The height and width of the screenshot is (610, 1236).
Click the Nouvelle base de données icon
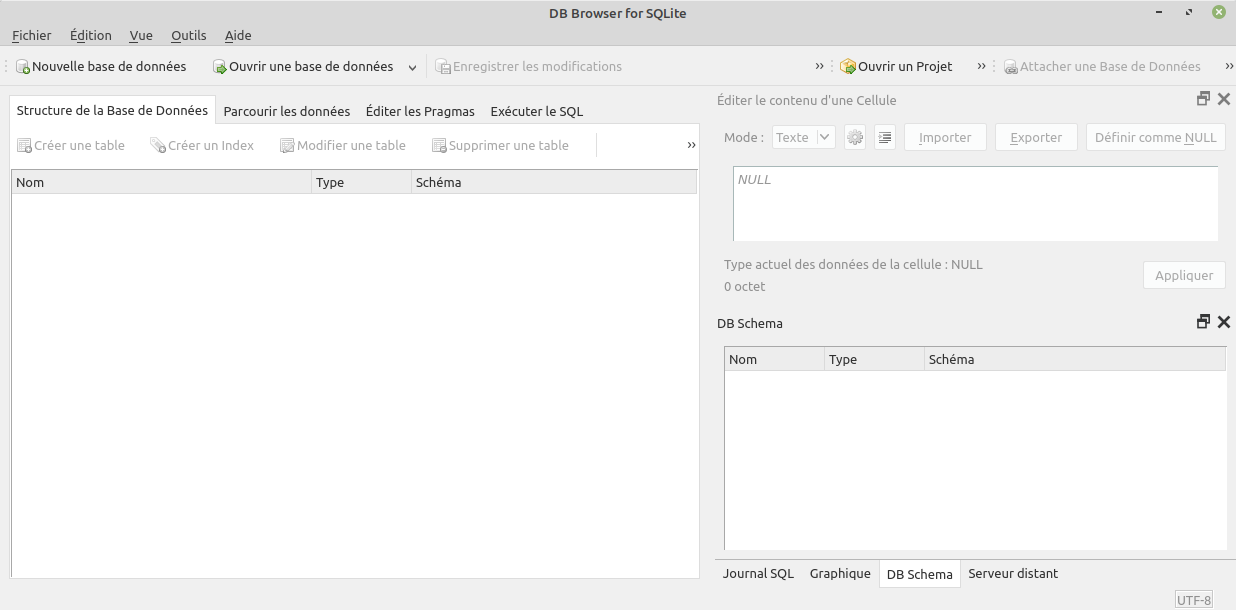point(23,67)
